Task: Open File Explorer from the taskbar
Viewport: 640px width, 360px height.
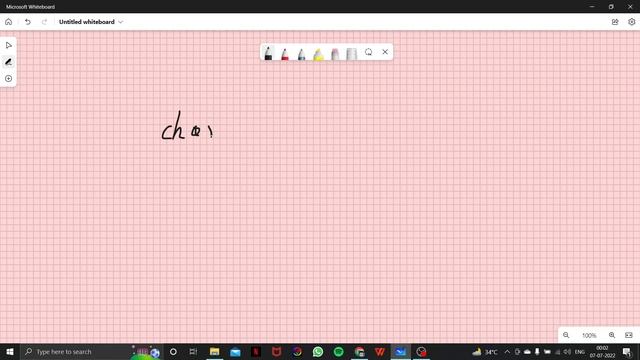Action: click(214, 351)
